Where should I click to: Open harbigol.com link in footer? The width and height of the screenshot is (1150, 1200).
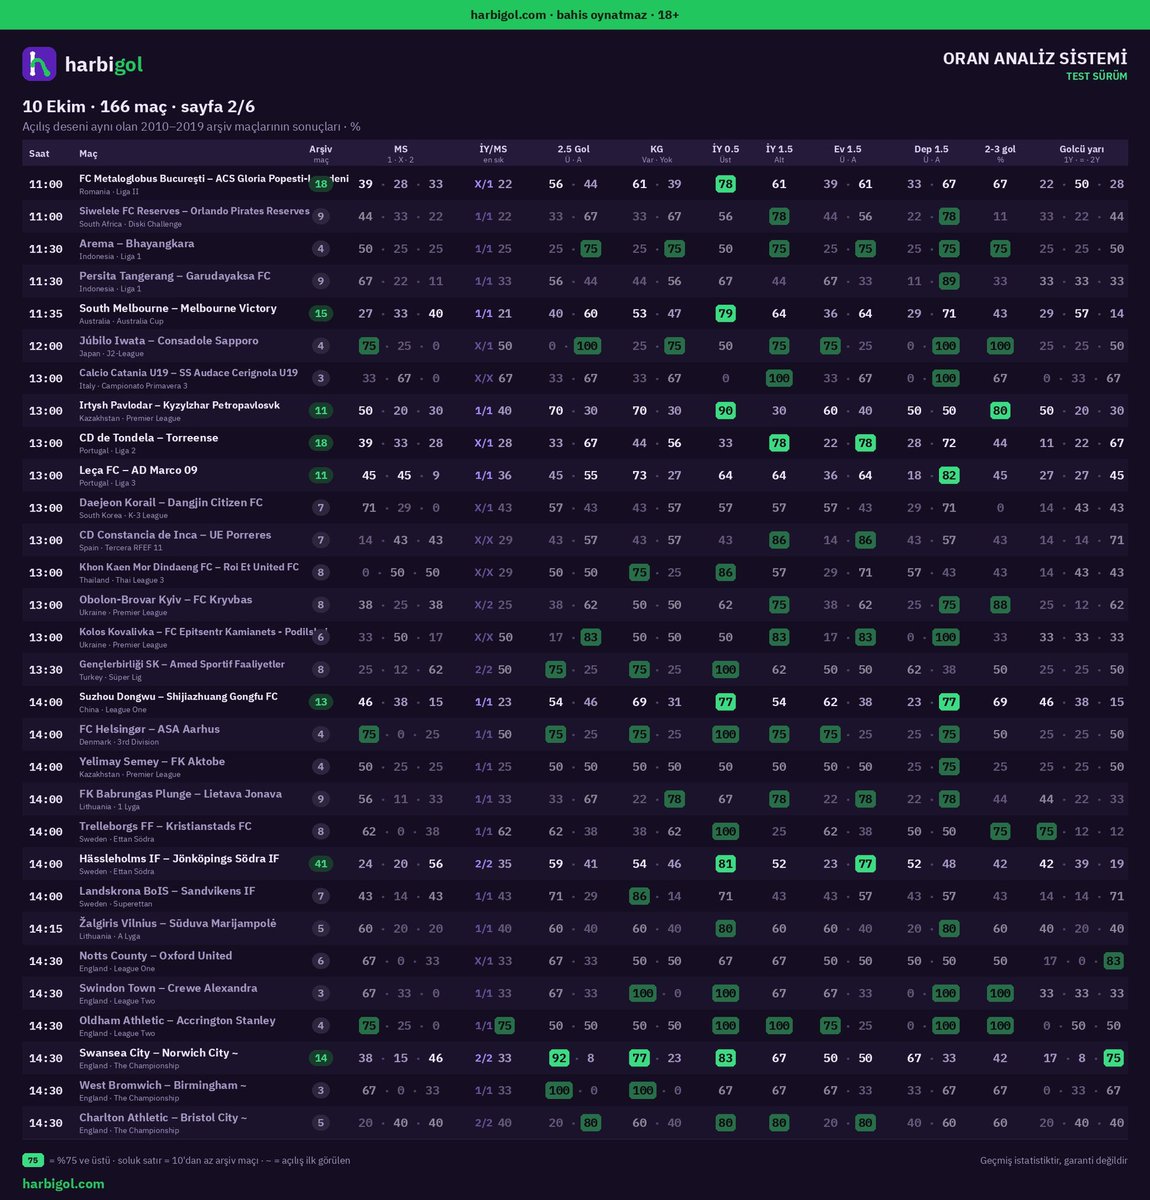click(x=63, y=1184)
